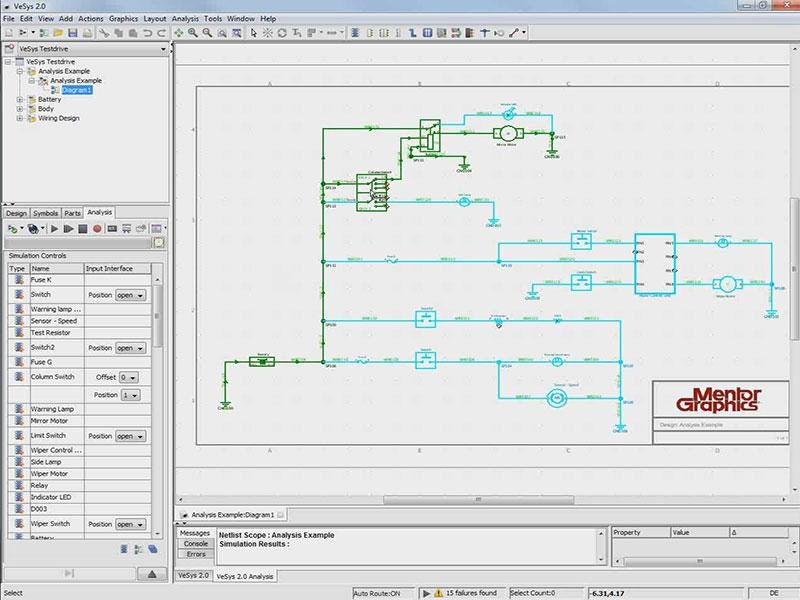Click the Console button in output panel

[x=195, y=543]
